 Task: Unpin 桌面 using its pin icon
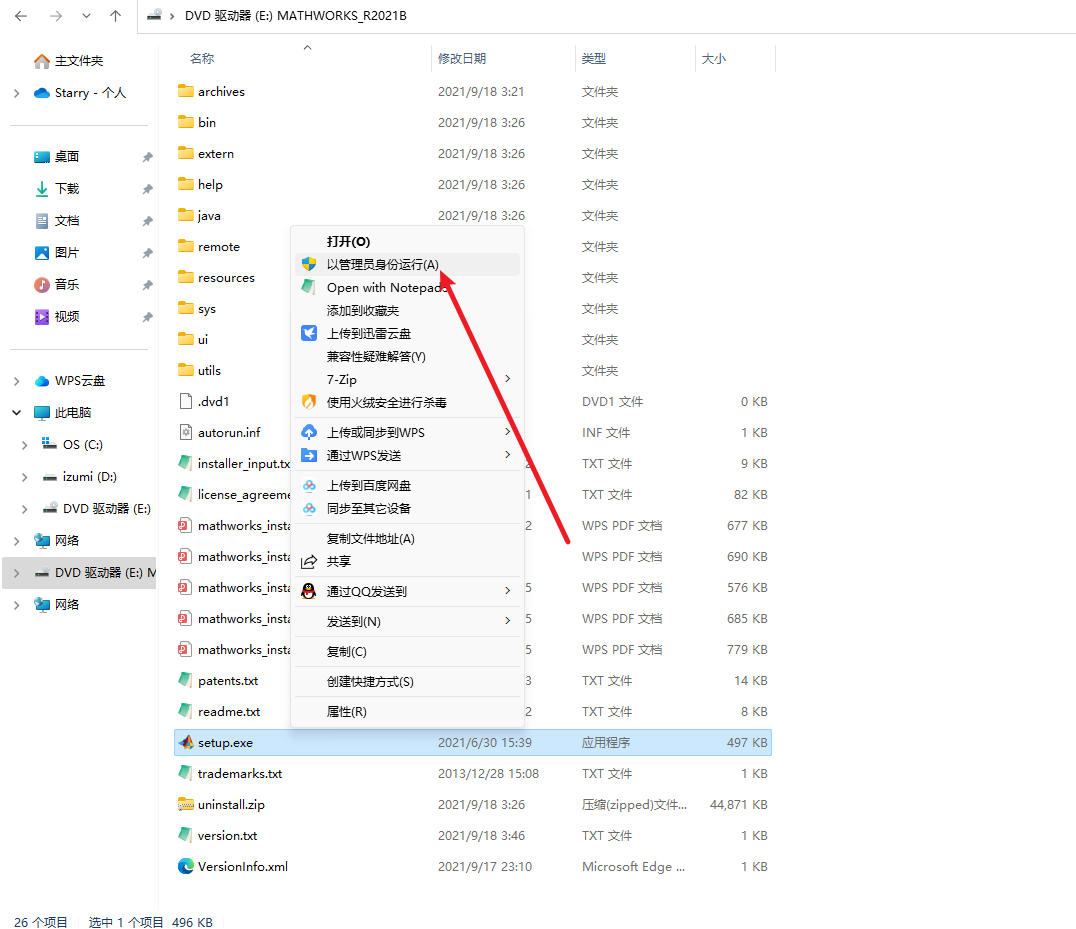point(147,157)
